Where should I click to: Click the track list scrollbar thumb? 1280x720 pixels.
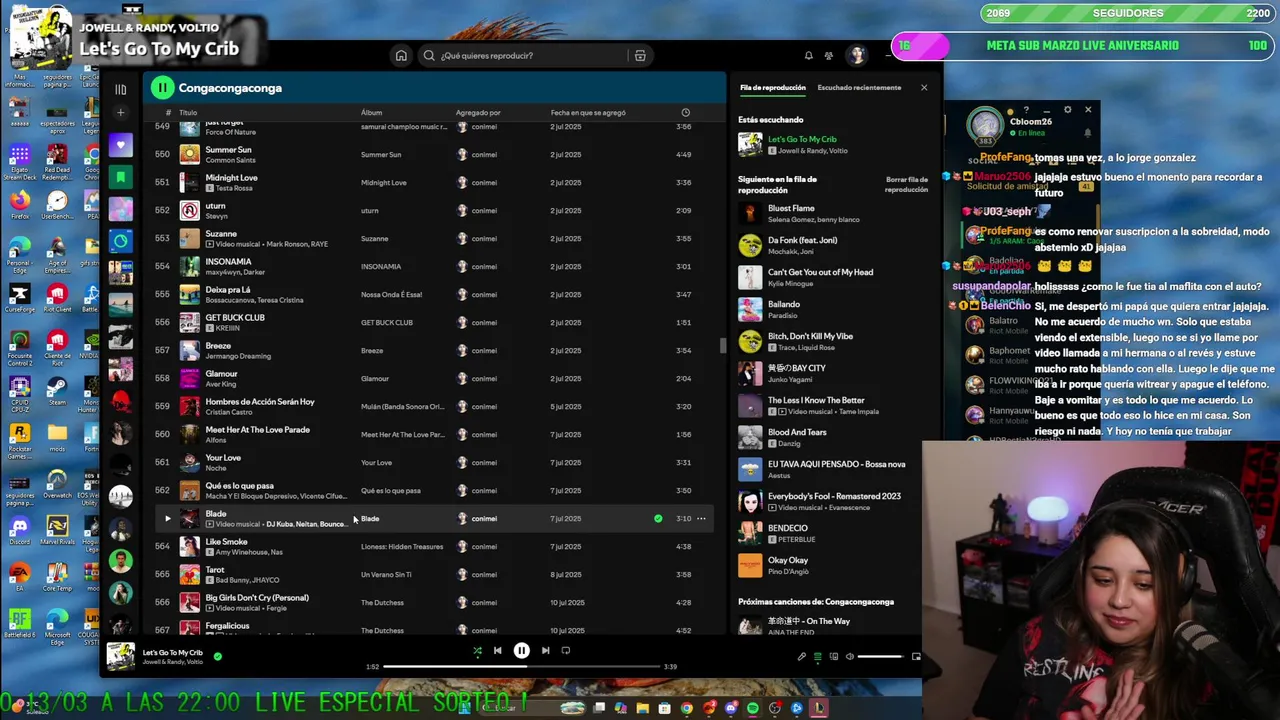tap(723, 346)
